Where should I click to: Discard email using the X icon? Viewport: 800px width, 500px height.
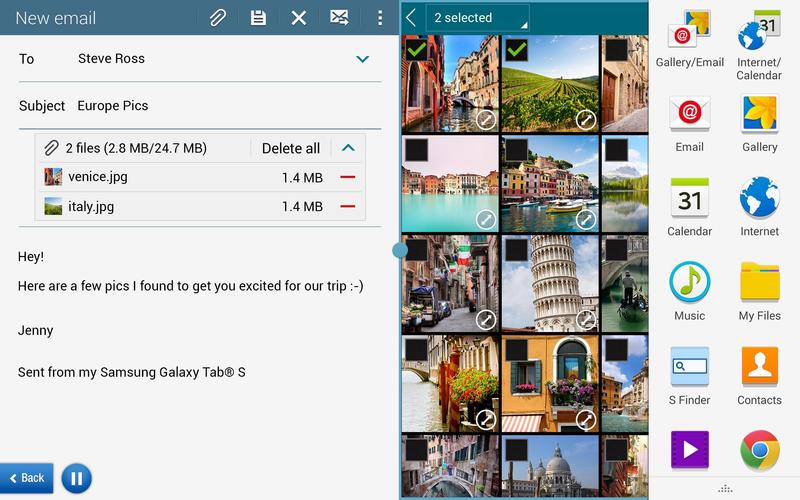tap(298, 18)
